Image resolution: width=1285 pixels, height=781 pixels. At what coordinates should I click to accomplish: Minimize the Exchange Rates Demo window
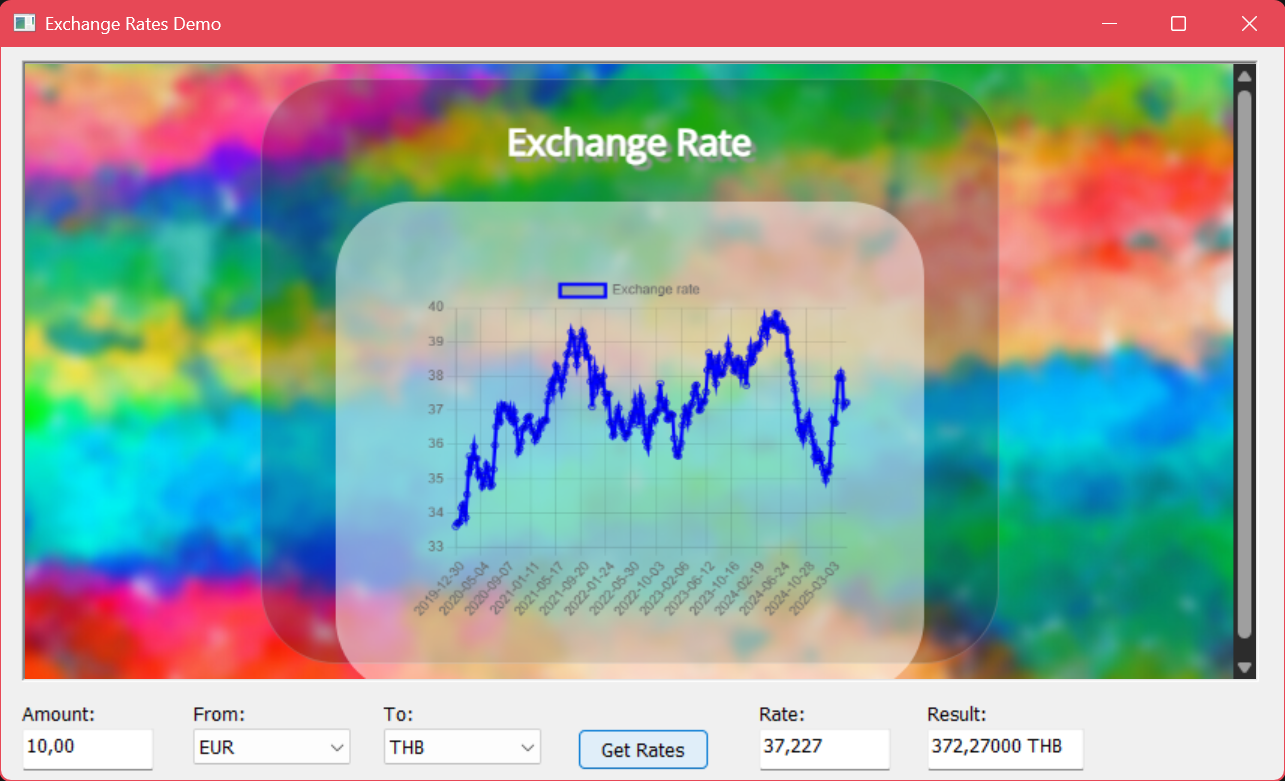1108,23
